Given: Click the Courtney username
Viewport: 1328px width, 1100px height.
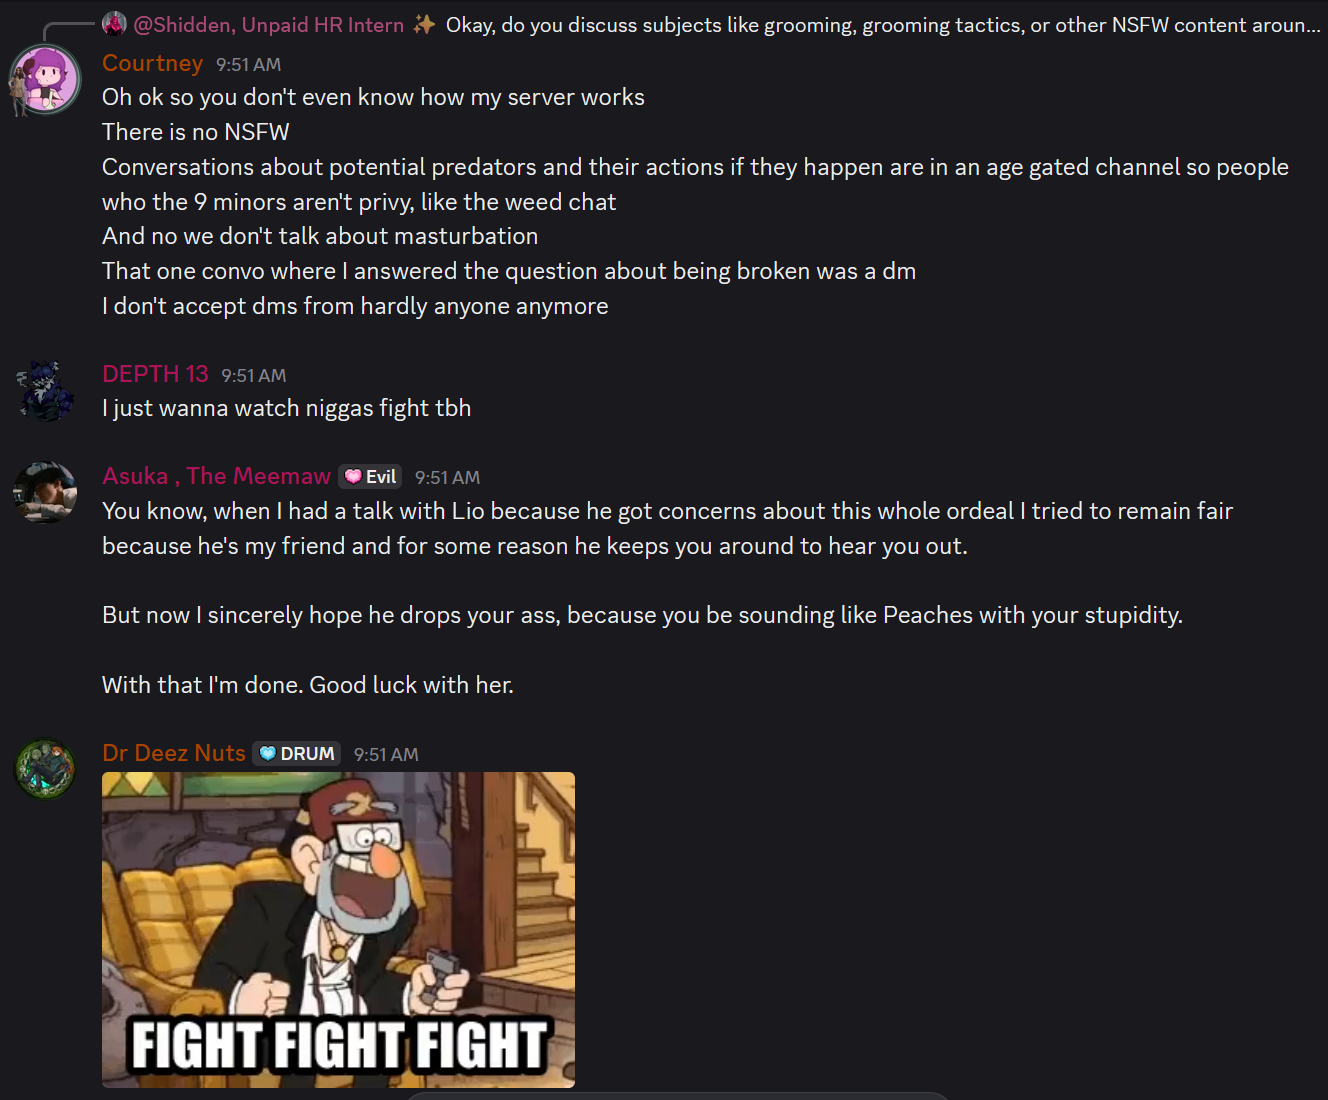Looking at the screenshot, I should pos(152,63).
